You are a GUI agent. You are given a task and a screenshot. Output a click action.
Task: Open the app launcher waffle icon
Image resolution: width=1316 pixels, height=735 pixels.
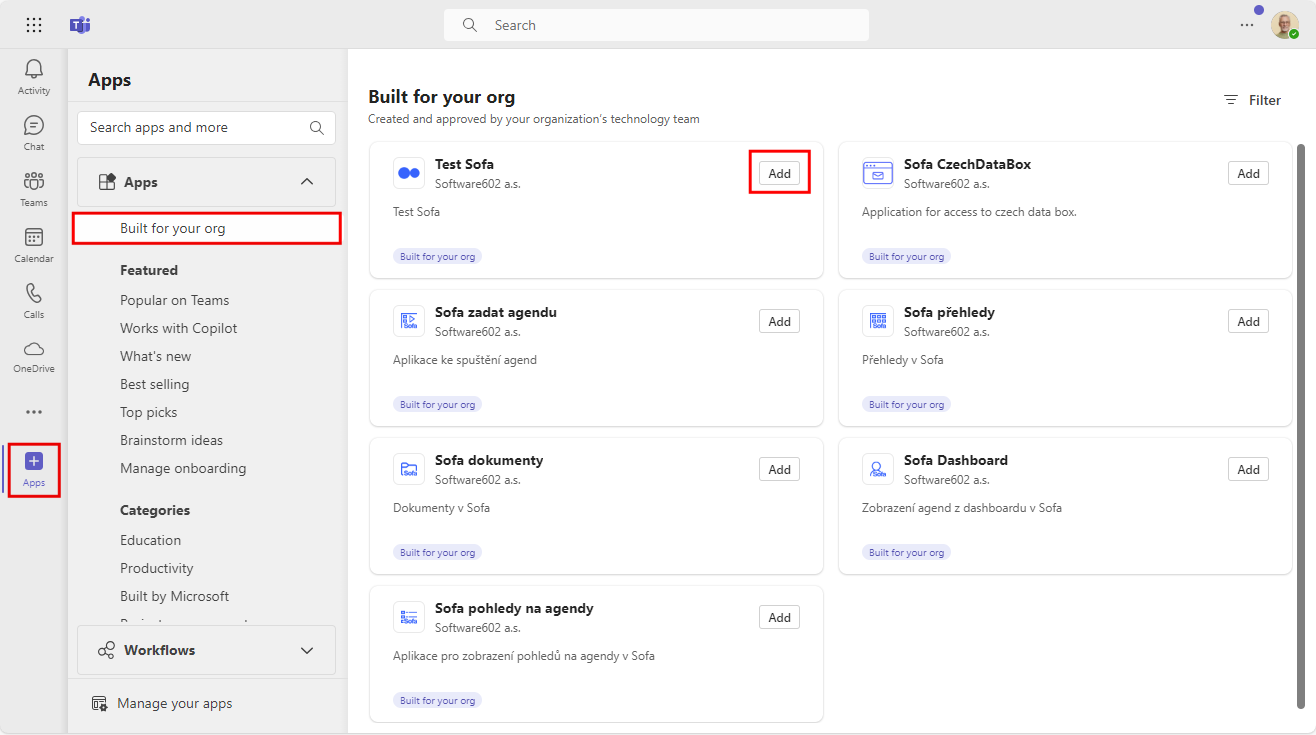[34, 25]
